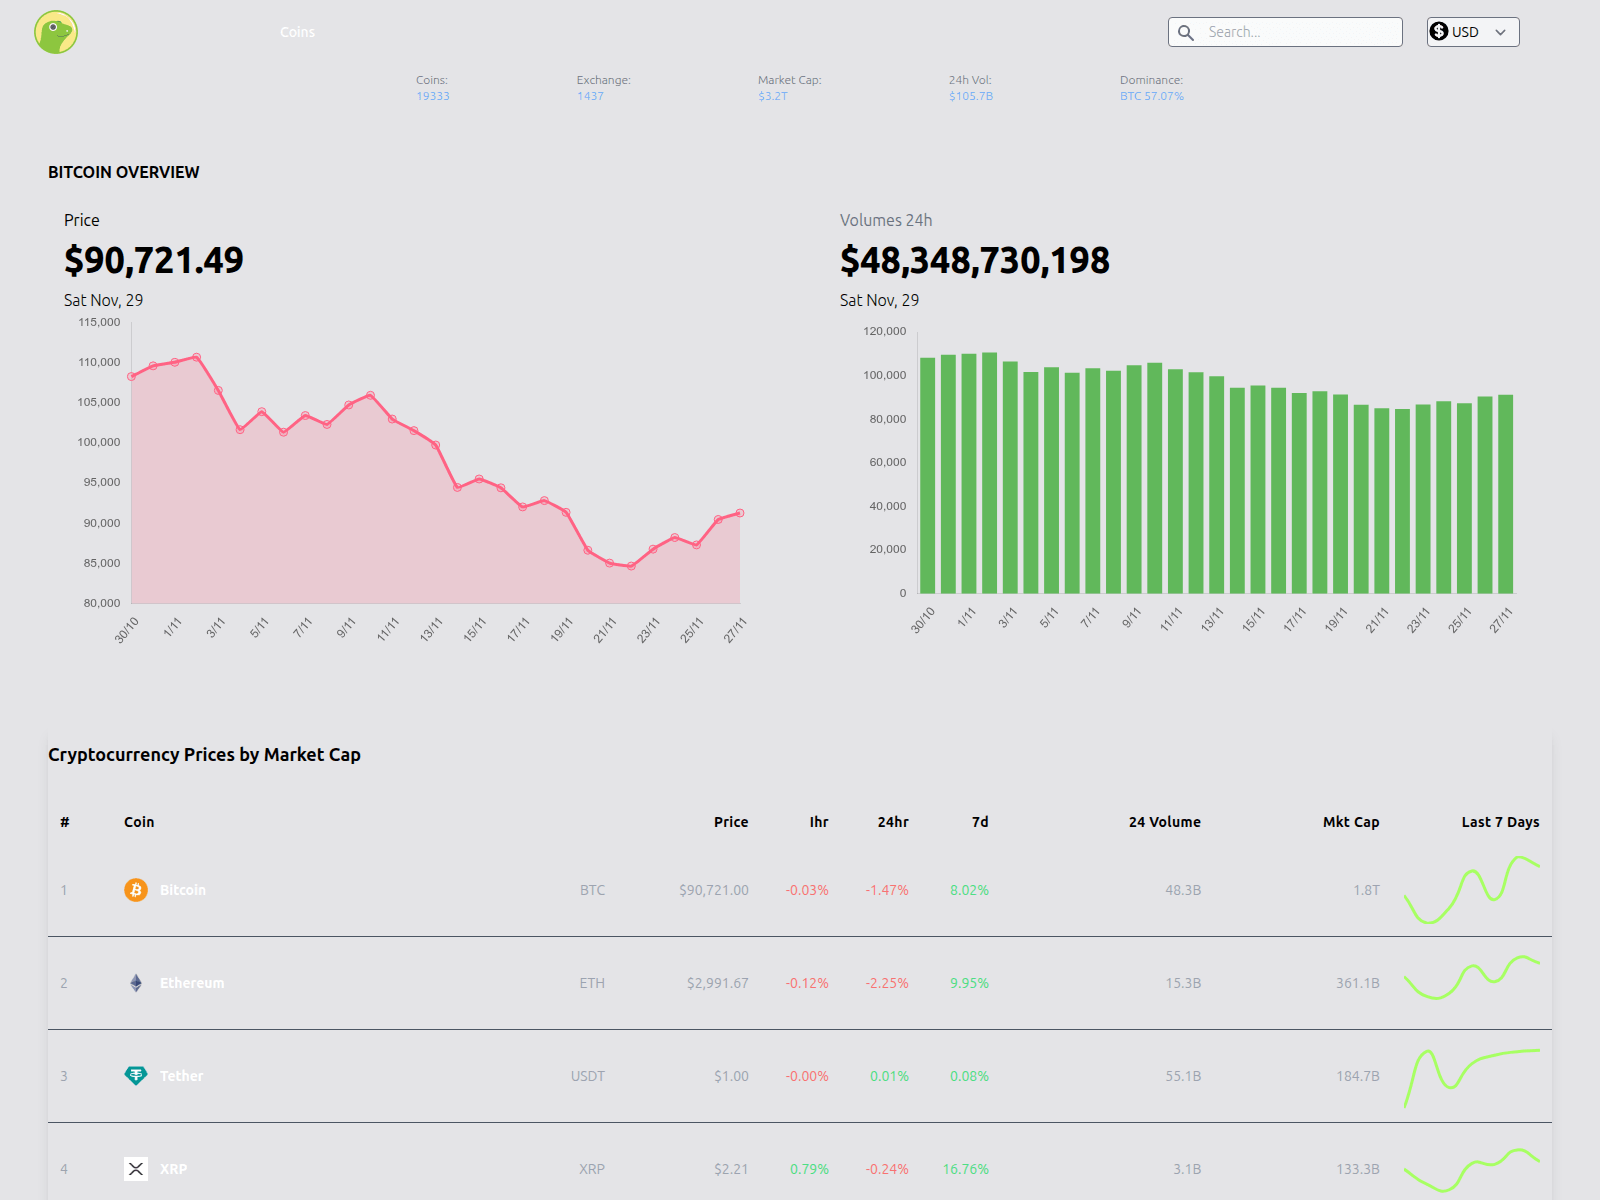Screen dimensions: 1600x1200
Task: Open the USD currency dropdown
Action: (x=1473, y=32)
